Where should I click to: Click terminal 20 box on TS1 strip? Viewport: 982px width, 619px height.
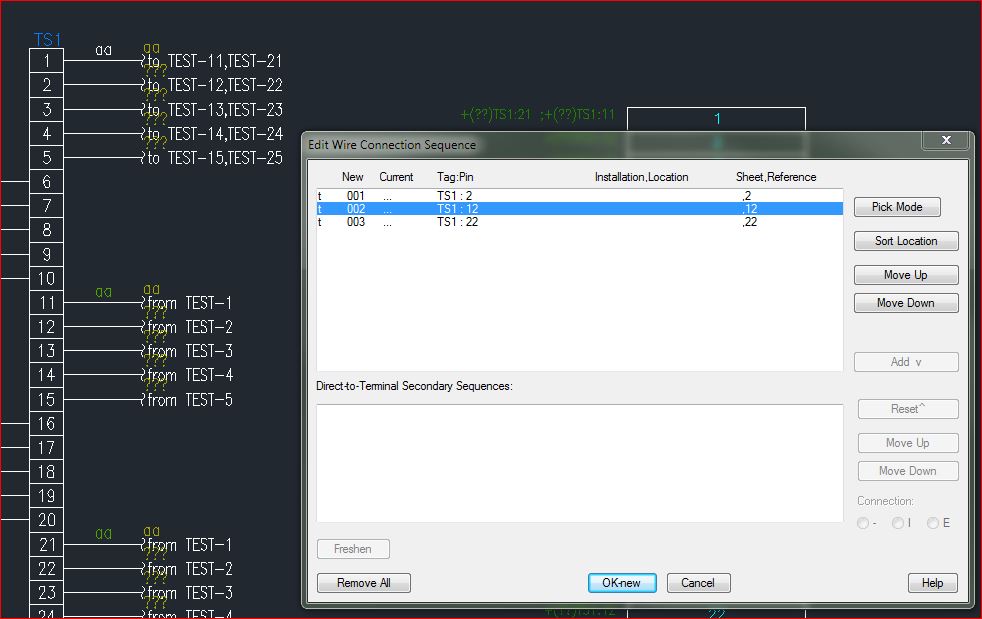(47, 521)
